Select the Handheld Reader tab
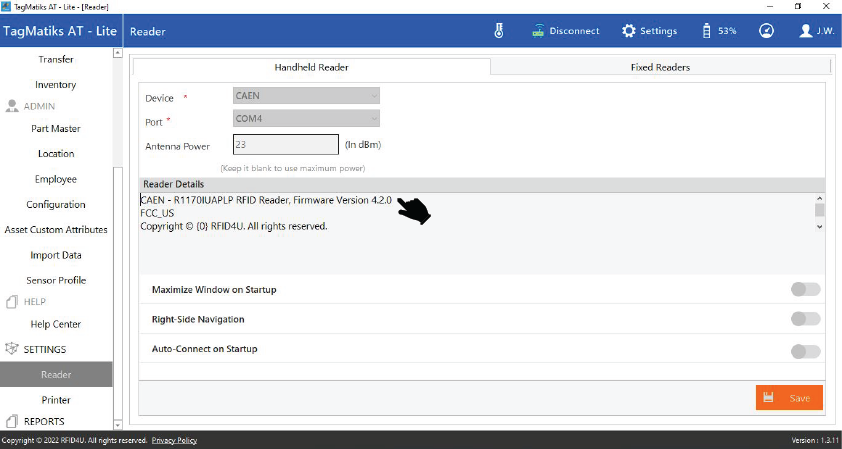The image size is (842, 449). coord(311,67)
